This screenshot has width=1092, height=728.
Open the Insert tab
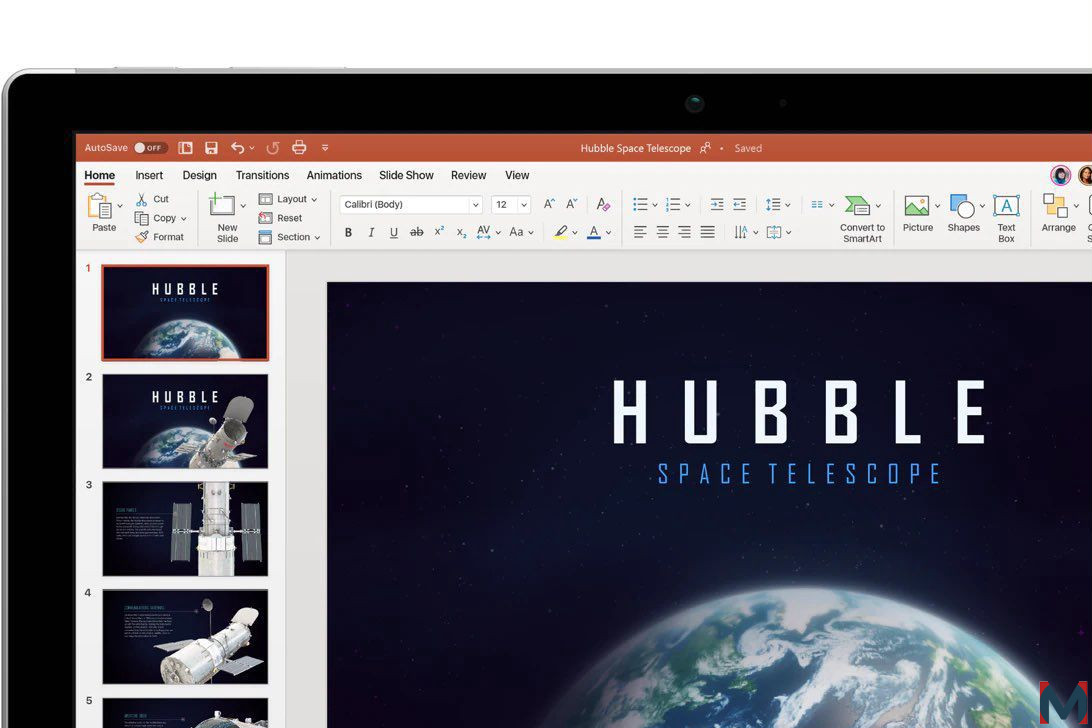(x=149, y=176)
